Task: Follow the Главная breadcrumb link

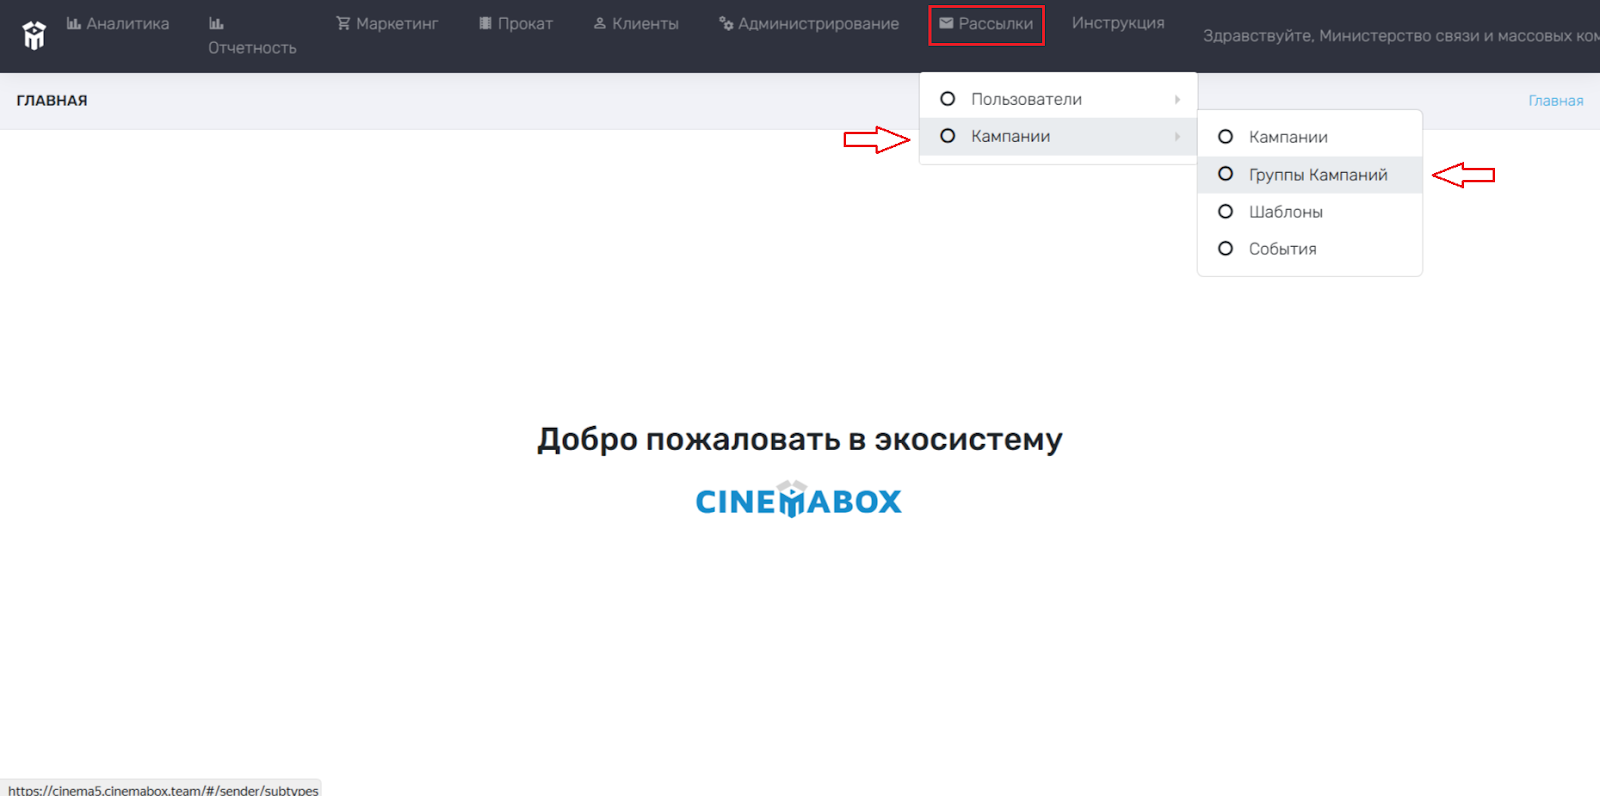Action: pyautogui.click(x=1555, y=100)
